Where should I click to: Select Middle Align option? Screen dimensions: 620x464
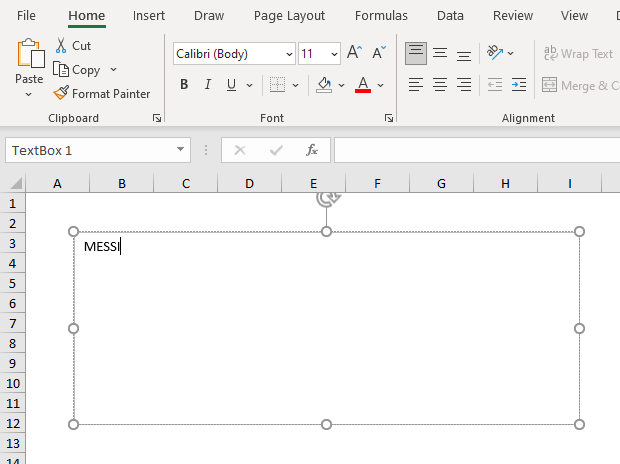pyautogui.click(x=440, y=53)
